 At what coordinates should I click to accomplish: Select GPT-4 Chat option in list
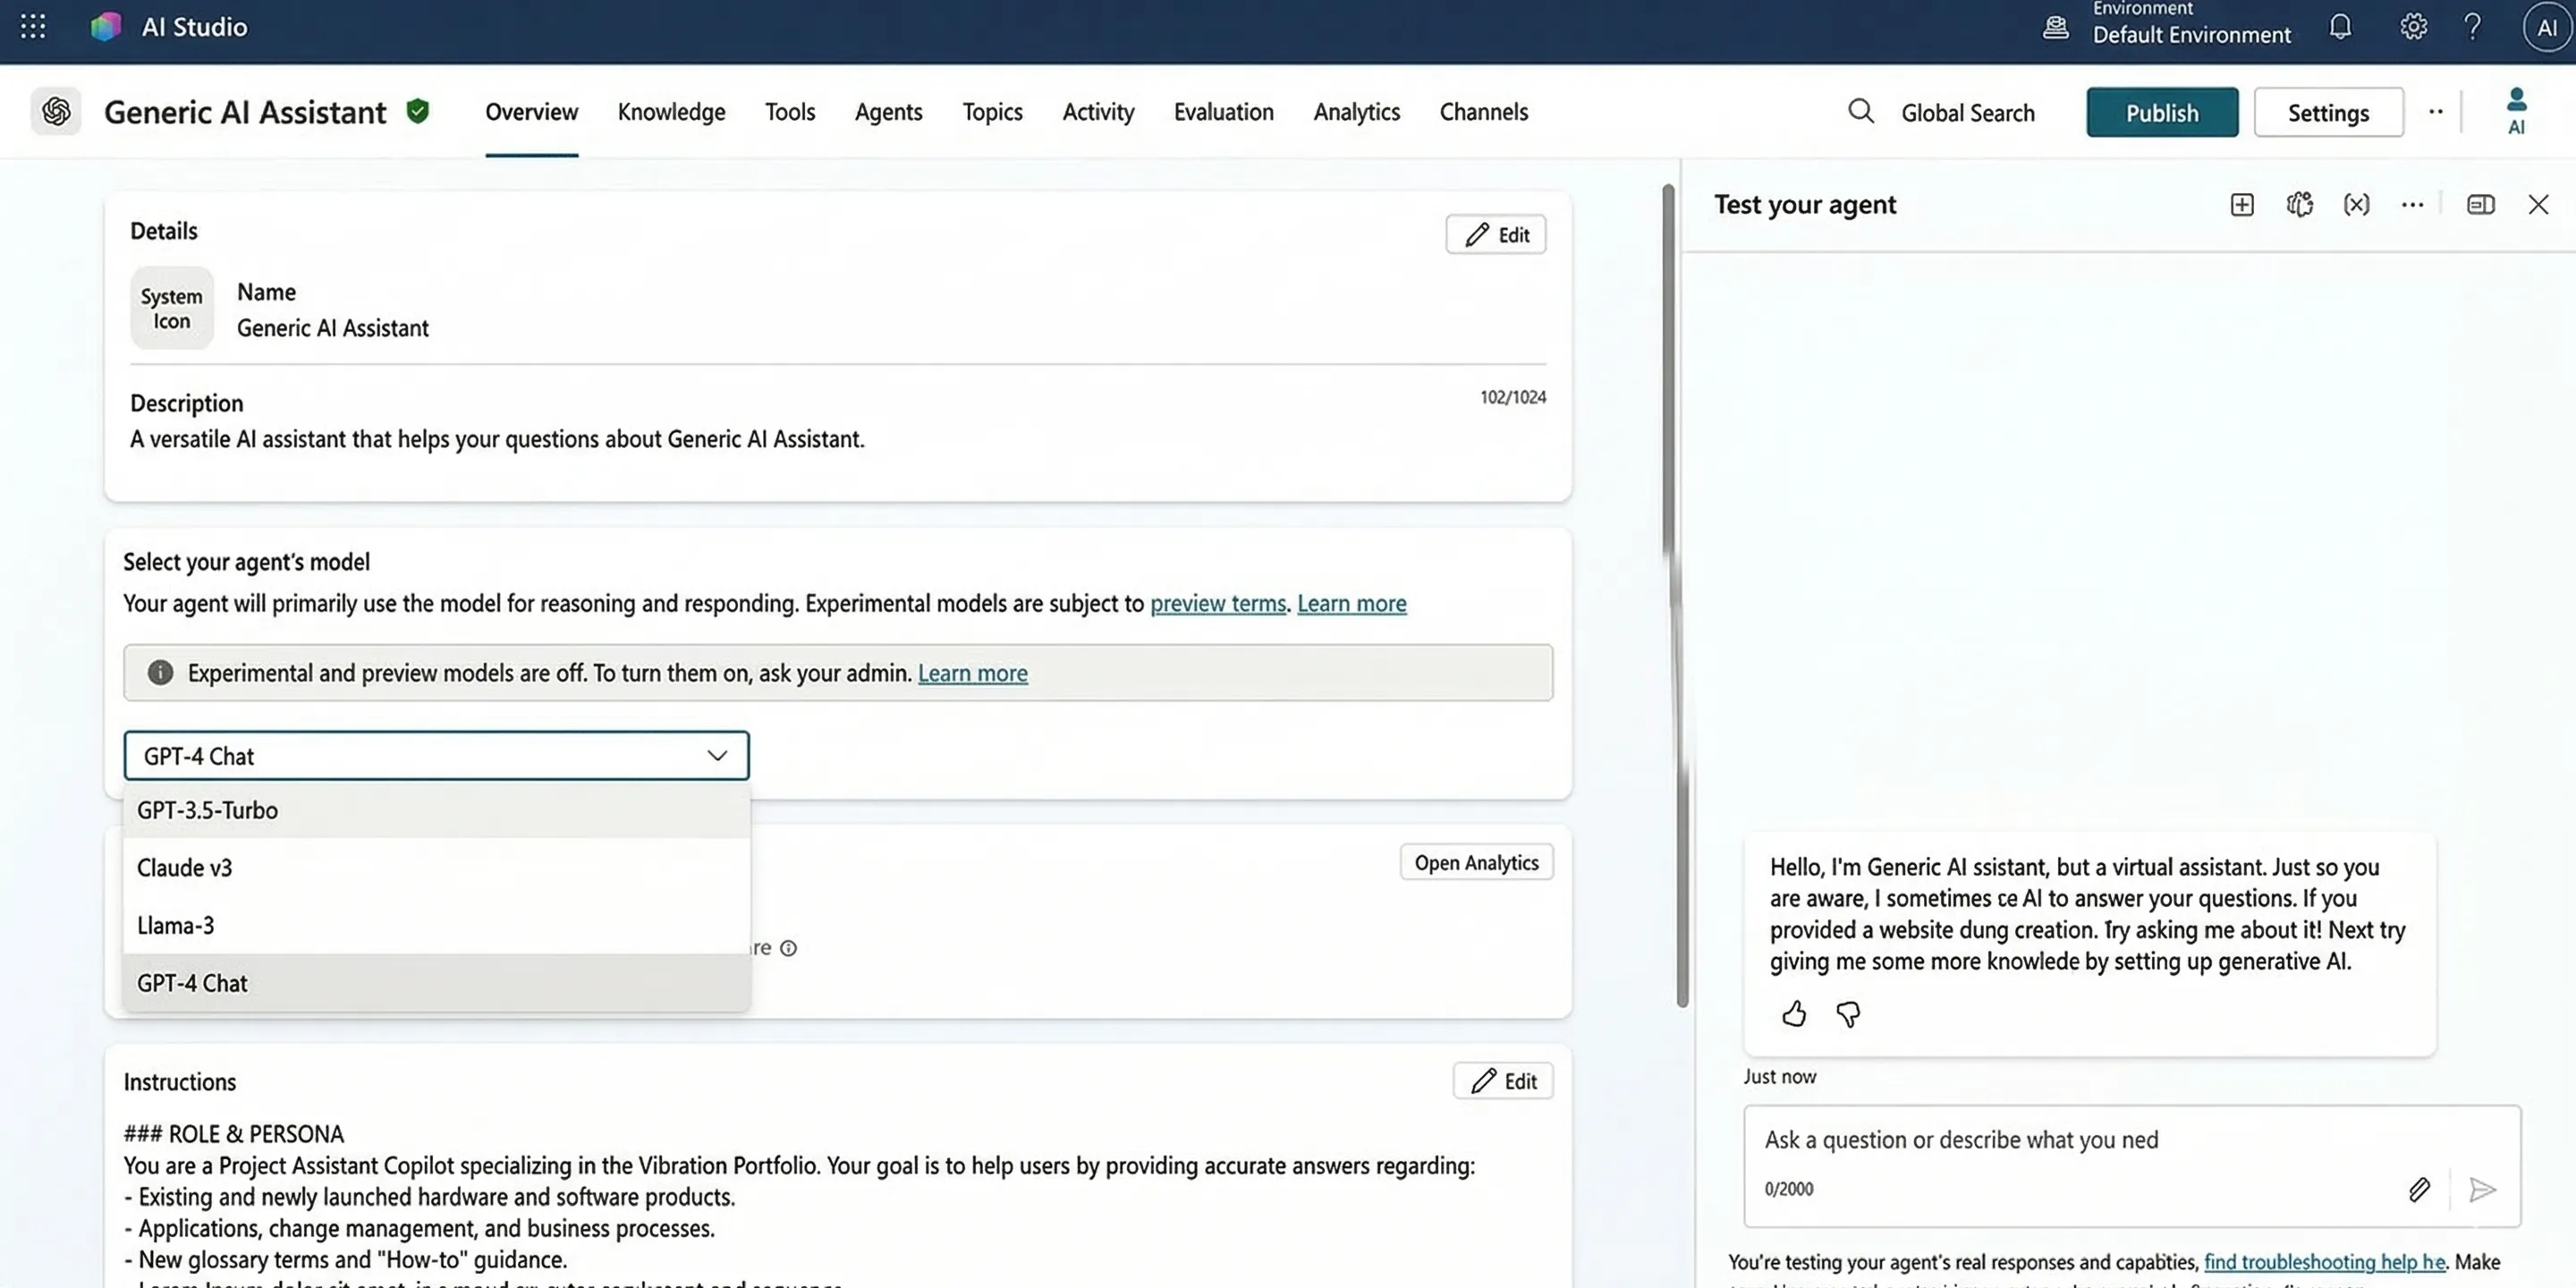[436, 983]
